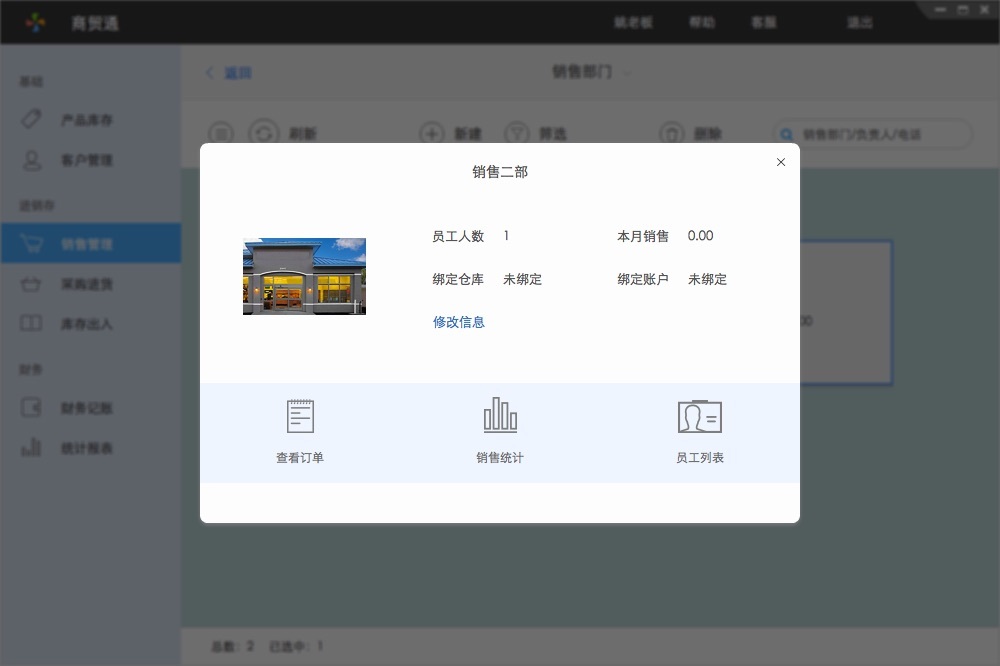
Task: Focus the 销售部门/负责人/电话 search field
Action: [872, 134]
